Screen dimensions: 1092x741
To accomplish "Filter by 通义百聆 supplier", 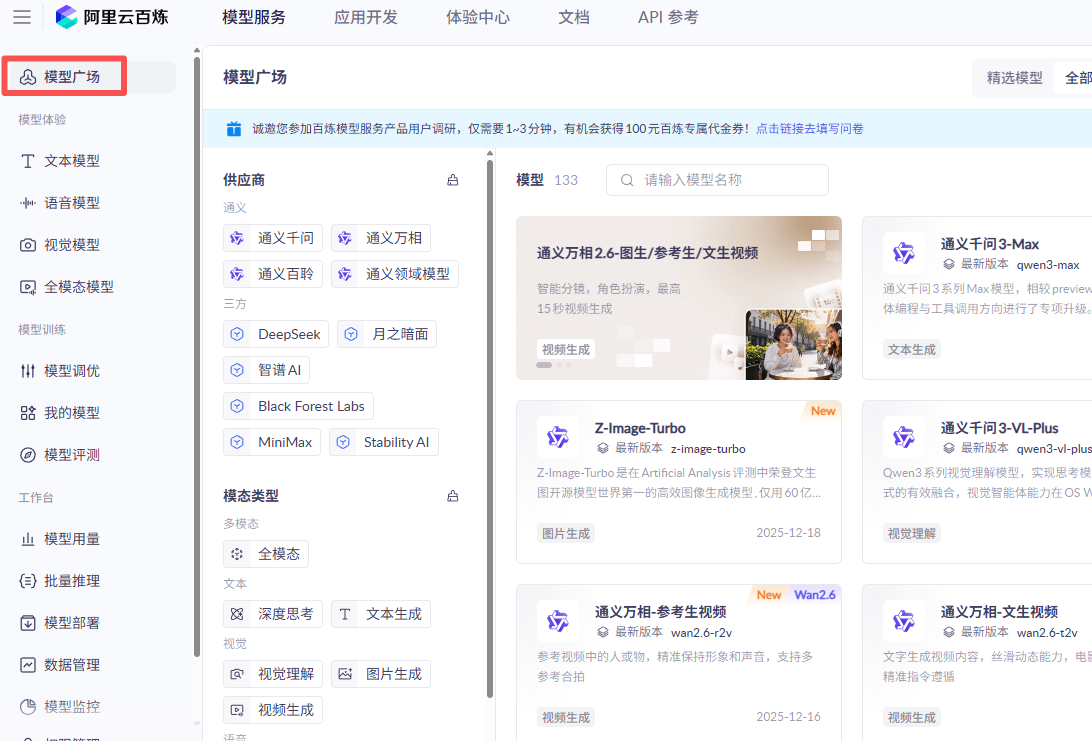I will (x=272, y=274).
